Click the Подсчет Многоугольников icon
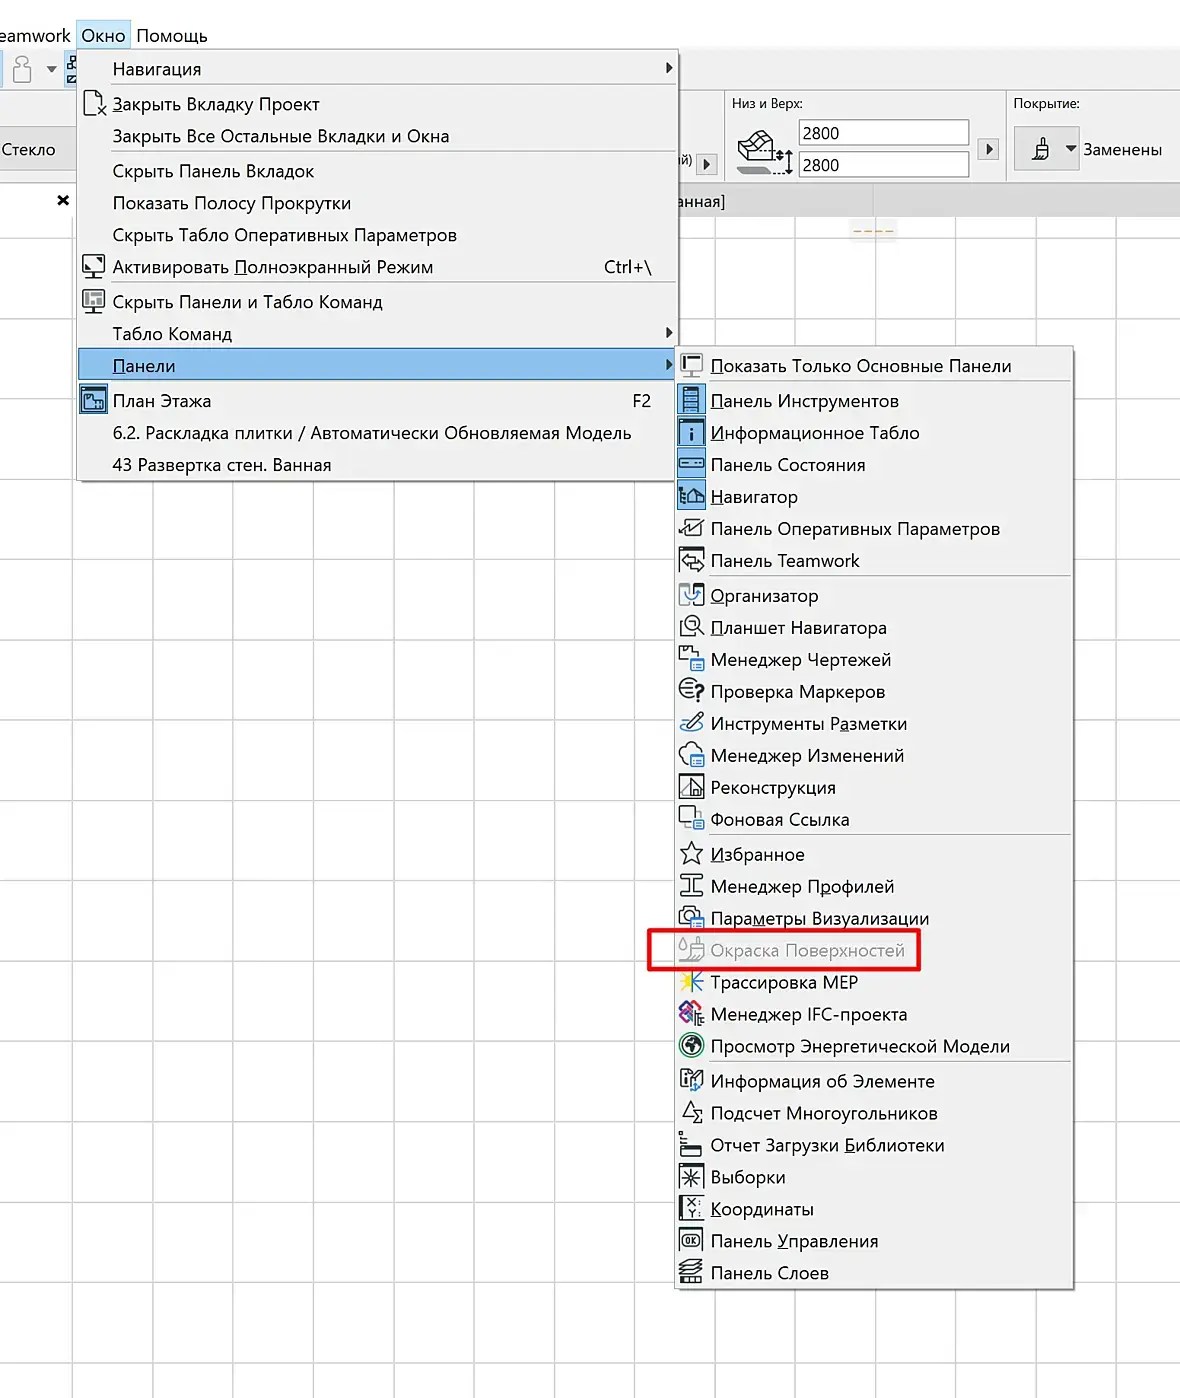 click(691, 1114)
